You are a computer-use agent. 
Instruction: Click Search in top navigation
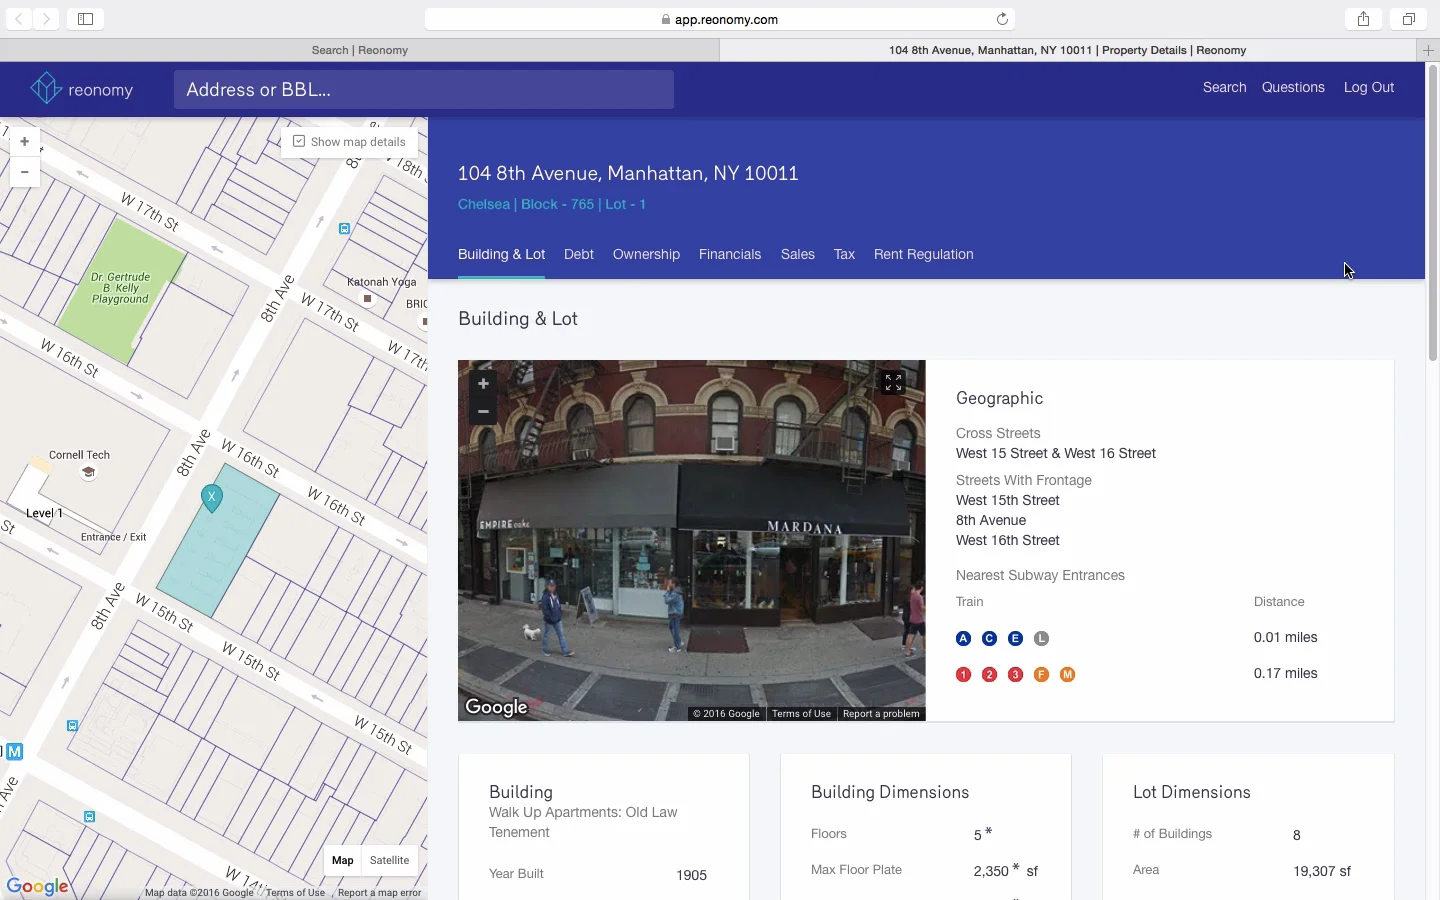[x=1224, y=87]
